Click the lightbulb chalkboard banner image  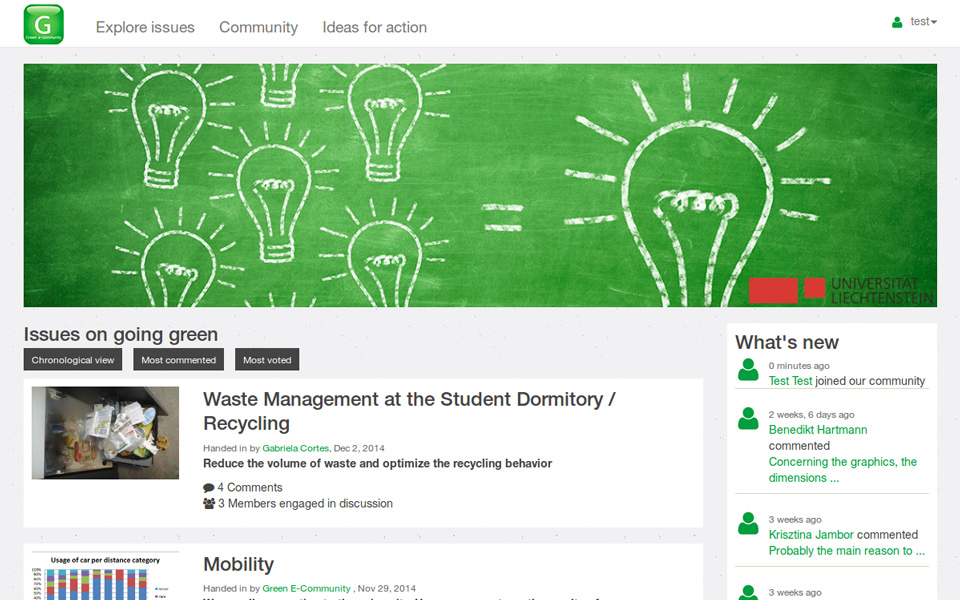click(x=480, y=185)
